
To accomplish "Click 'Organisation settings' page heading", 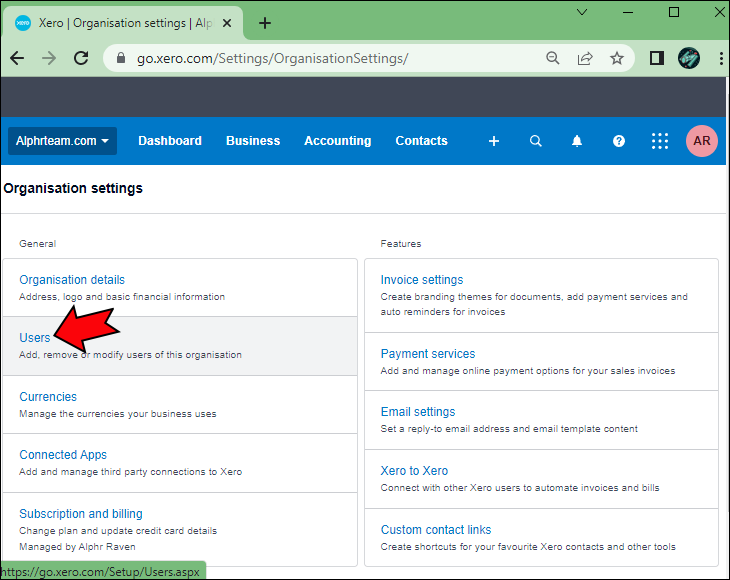I will pyautogui.click(x=73, y=189).
